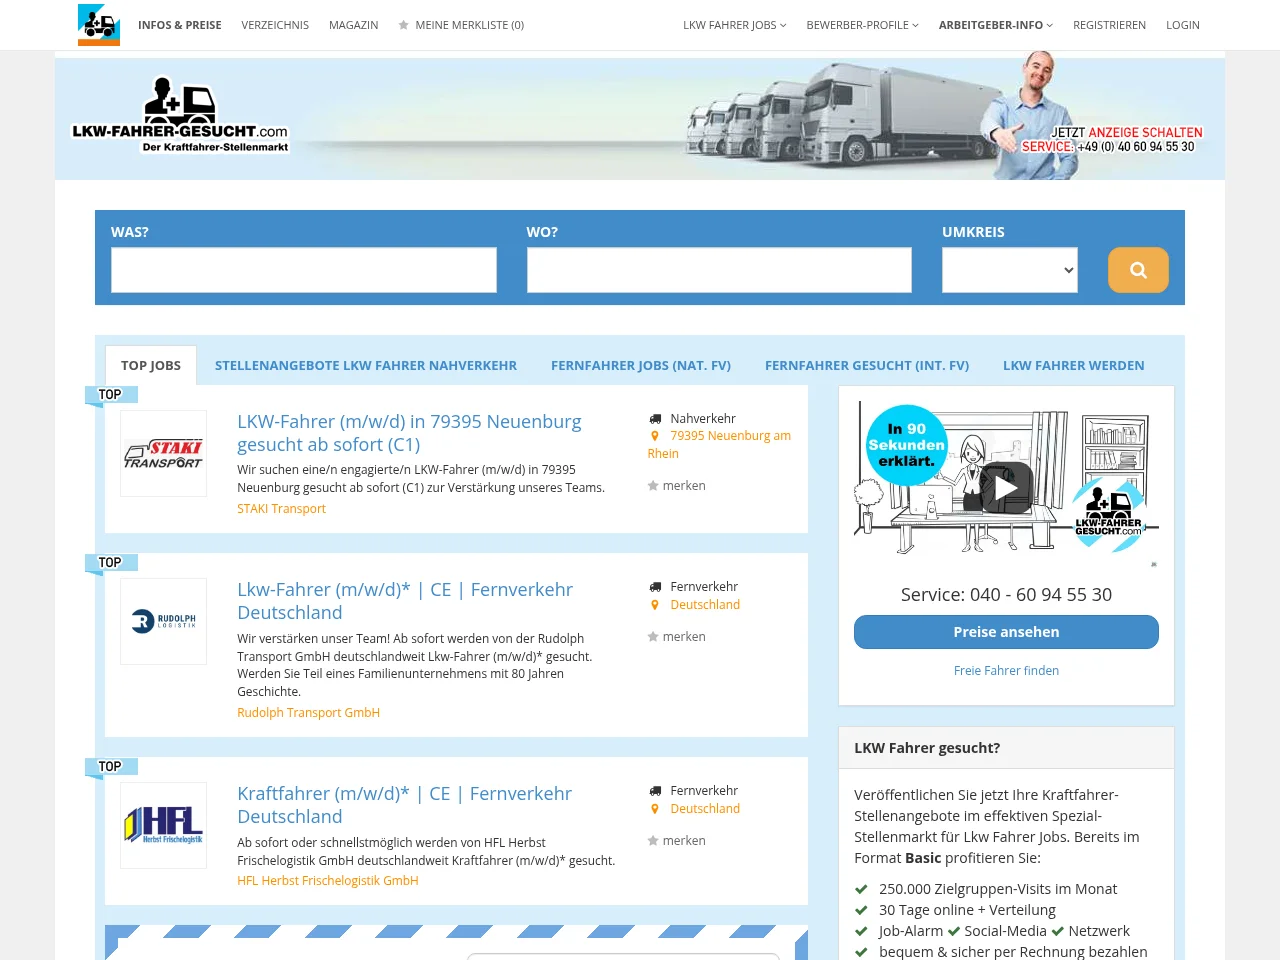Focus the Wo? location field
1280x960 pixels.
coord(719,270)
